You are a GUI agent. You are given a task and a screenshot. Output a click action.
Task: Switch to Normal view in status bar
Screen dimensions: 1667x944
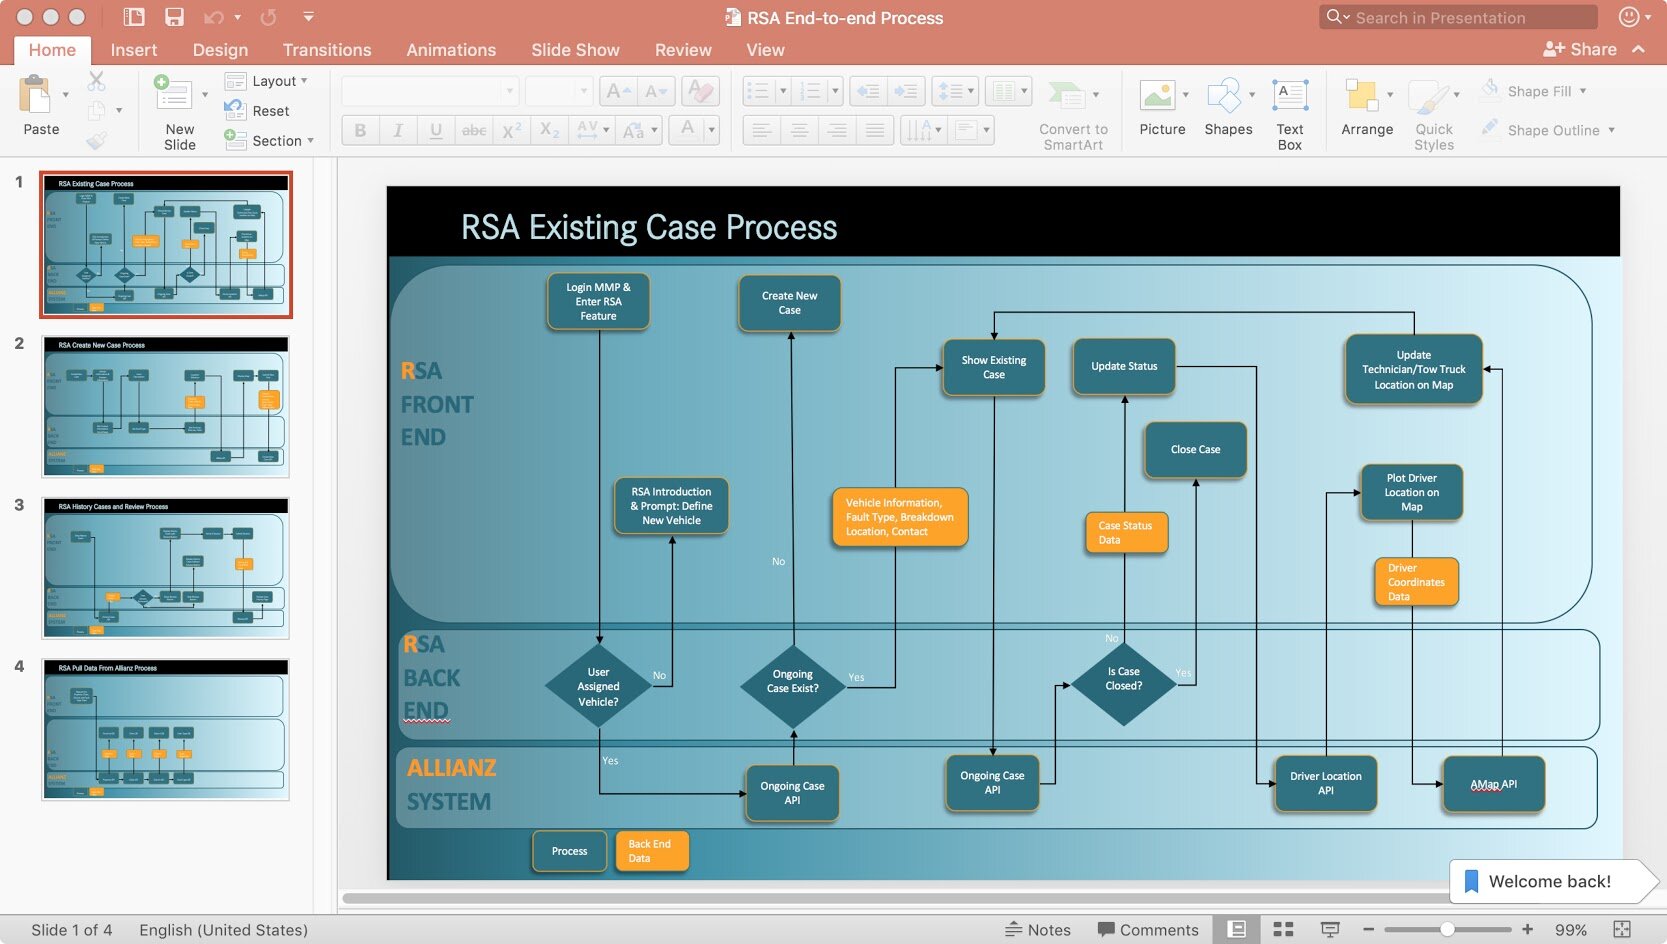point(1237,930)
